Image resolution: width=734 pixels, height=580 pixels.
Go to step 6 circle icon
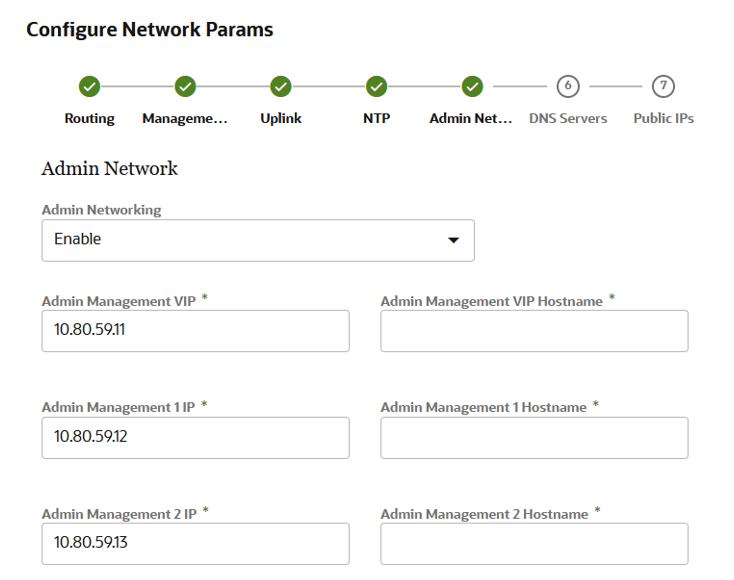point(568,87)
